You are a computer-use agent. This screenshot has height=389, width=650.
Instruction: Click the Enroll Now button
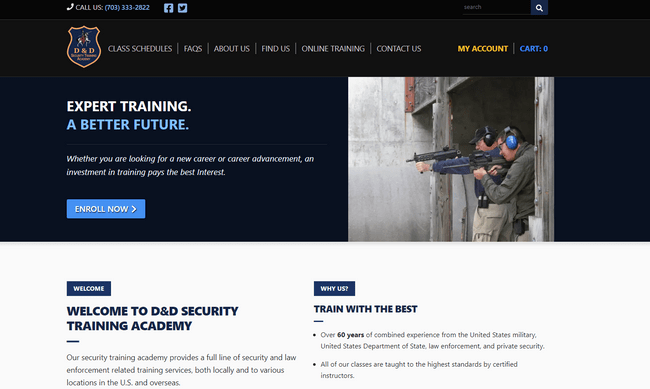106,209
